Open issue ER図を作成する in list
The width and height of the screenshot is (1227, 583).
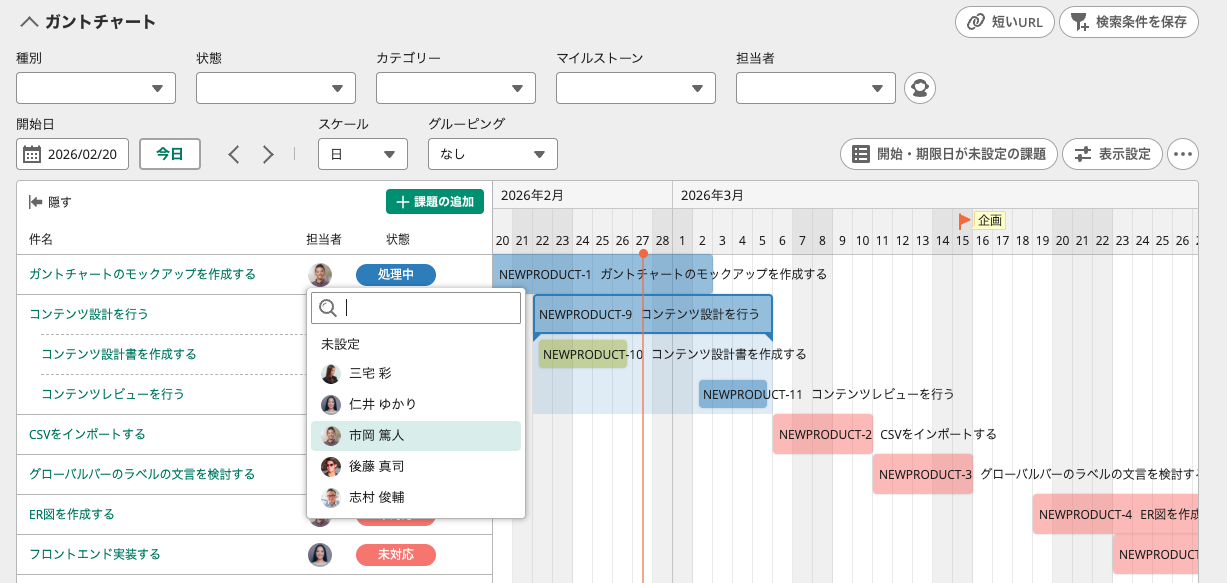[x=72, y=514]
